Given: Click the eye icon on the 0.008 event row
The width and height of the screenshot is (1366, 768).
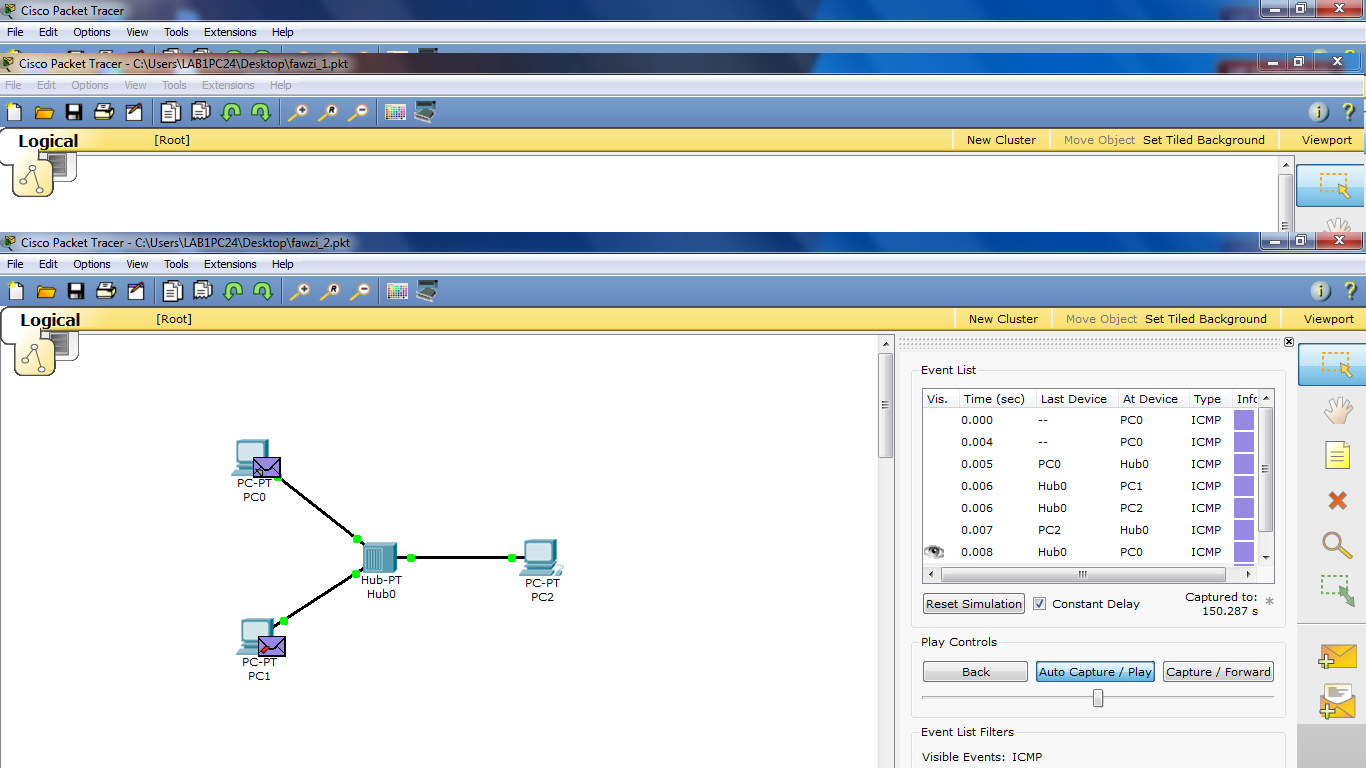Looking at the screenshot, I should tap(934, 552).
